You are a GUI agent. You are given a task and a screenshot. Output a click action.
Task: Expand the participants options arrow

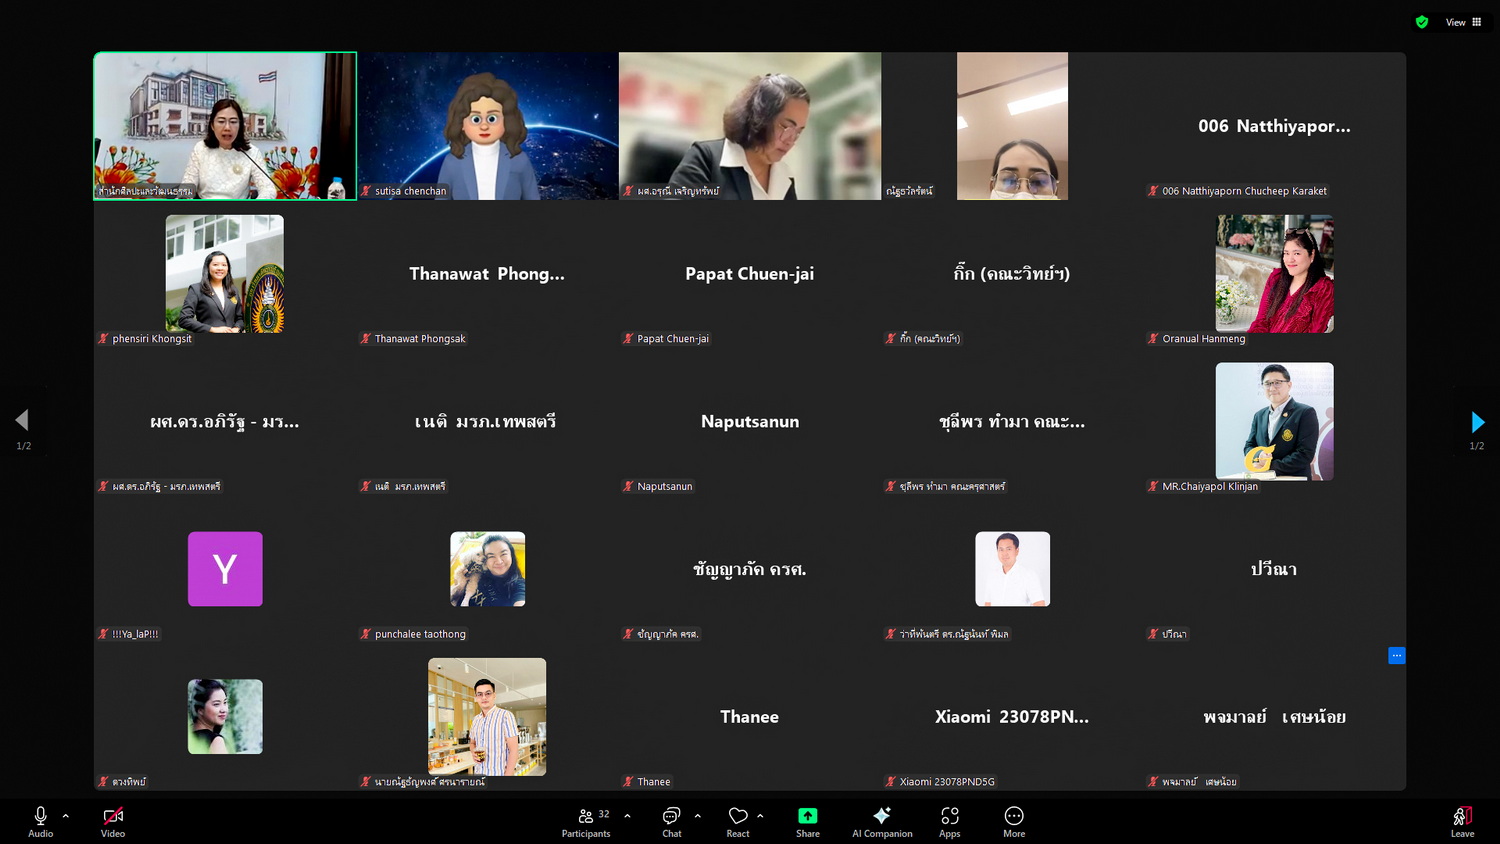[x=627, y=816]
